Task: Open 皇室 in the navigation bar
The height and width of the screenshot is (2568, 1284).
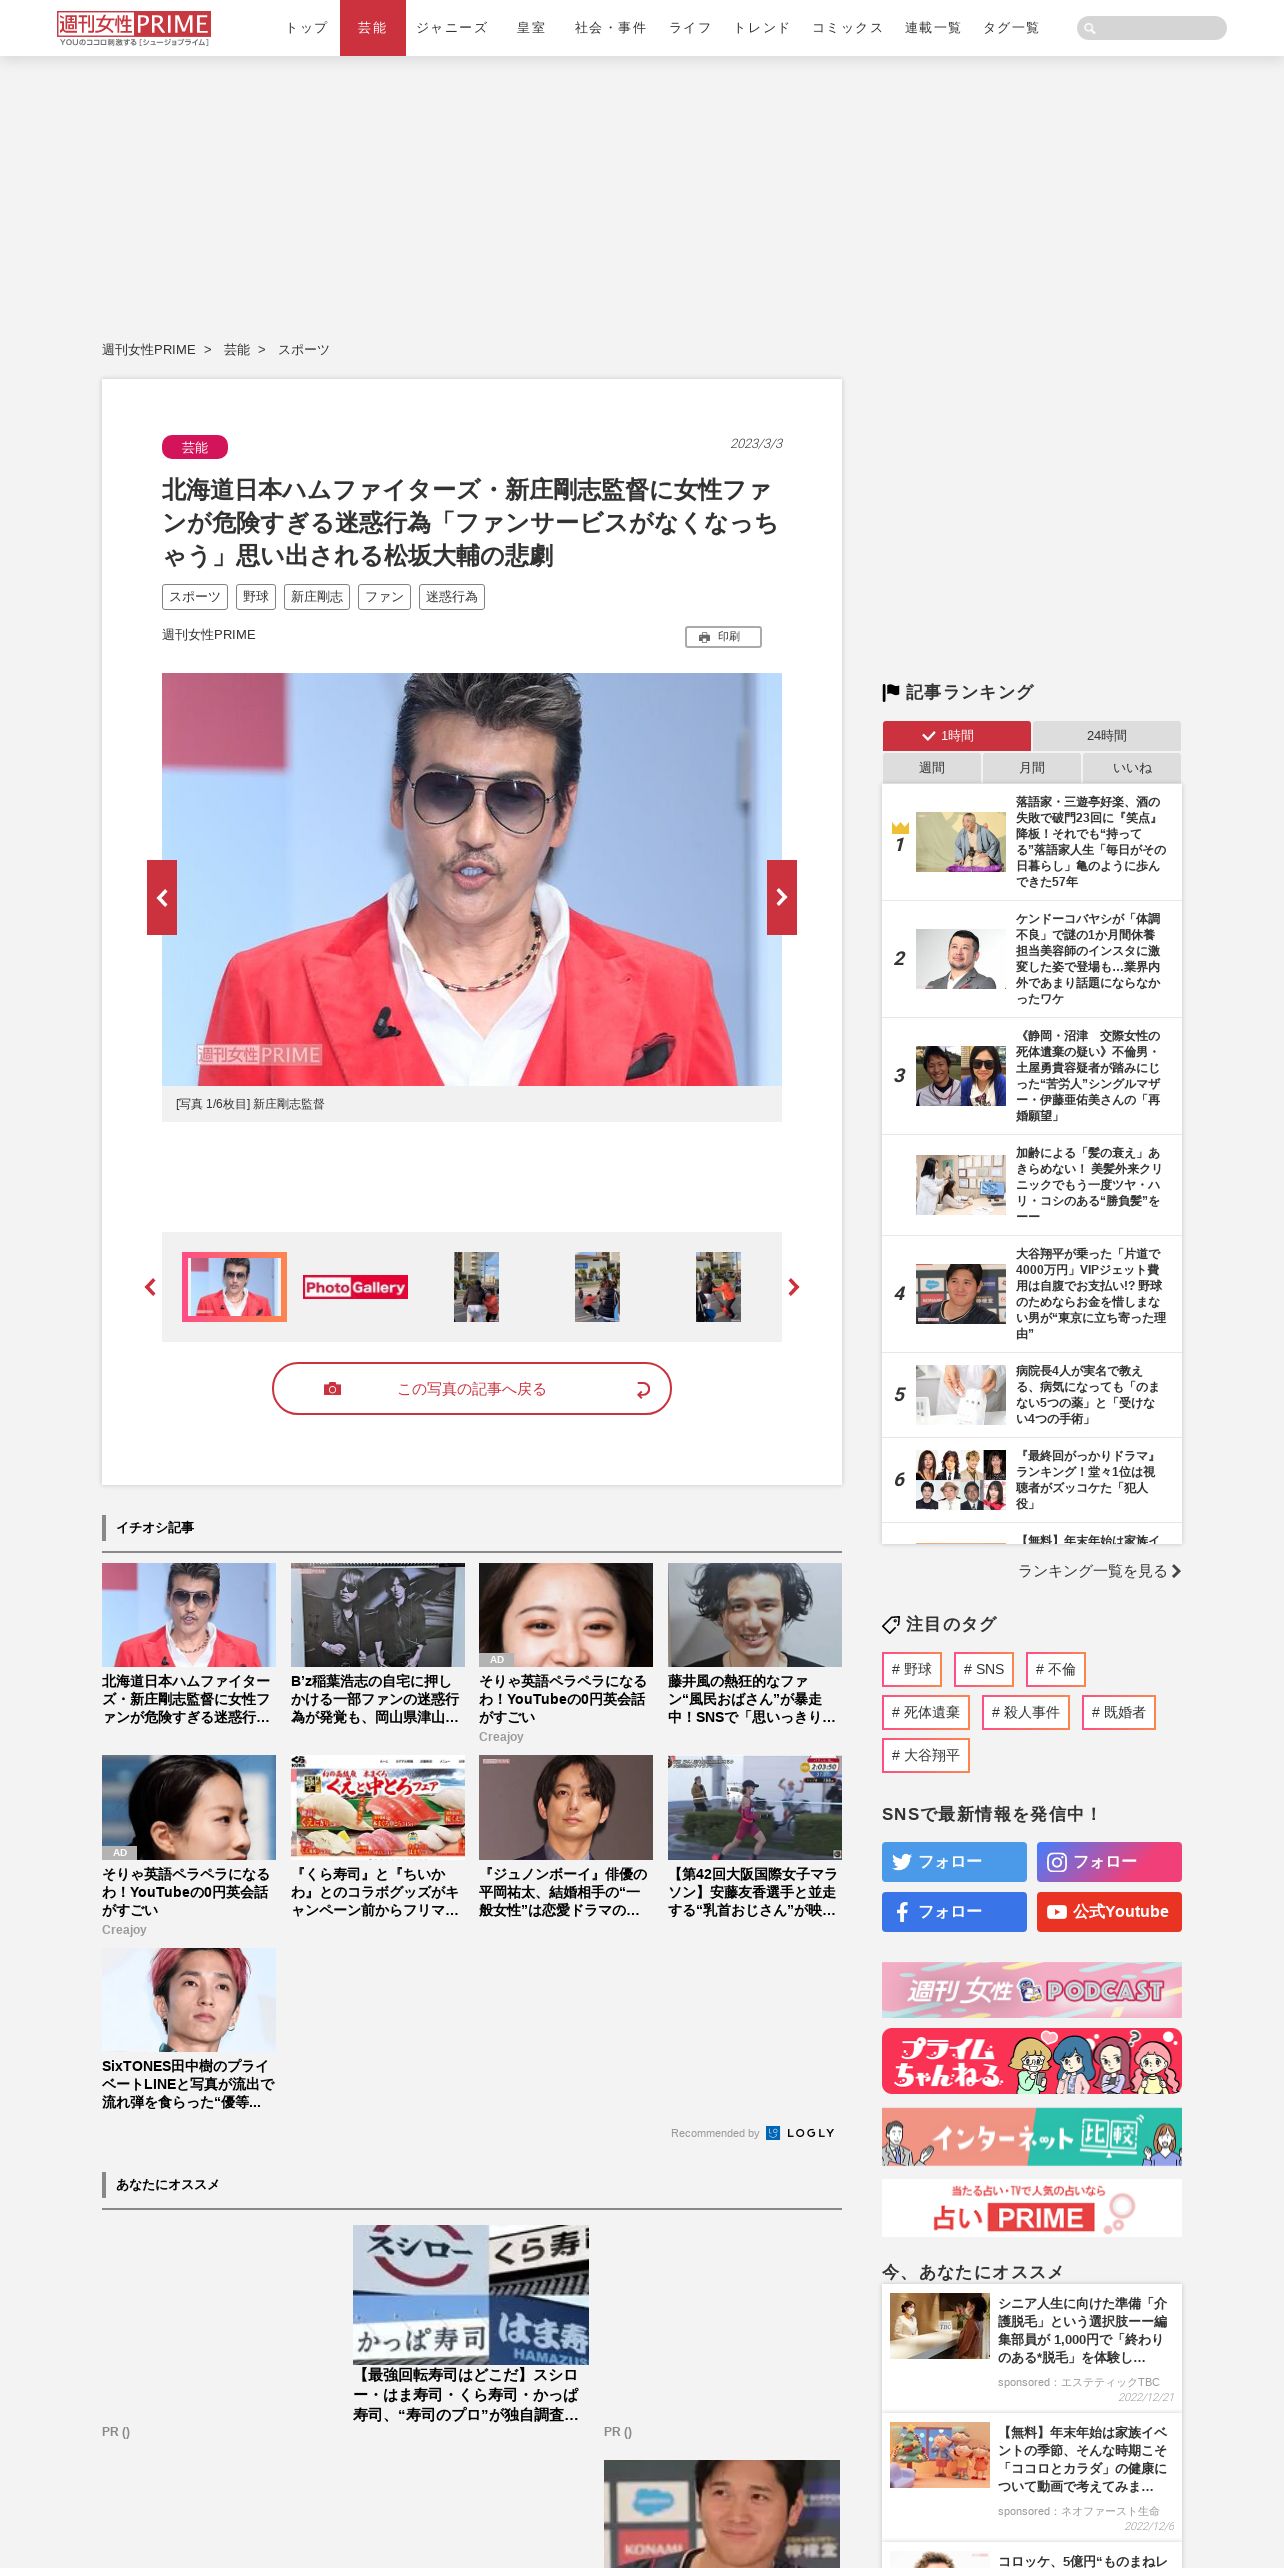Action: pyautogui.click(x=531, y=28)
